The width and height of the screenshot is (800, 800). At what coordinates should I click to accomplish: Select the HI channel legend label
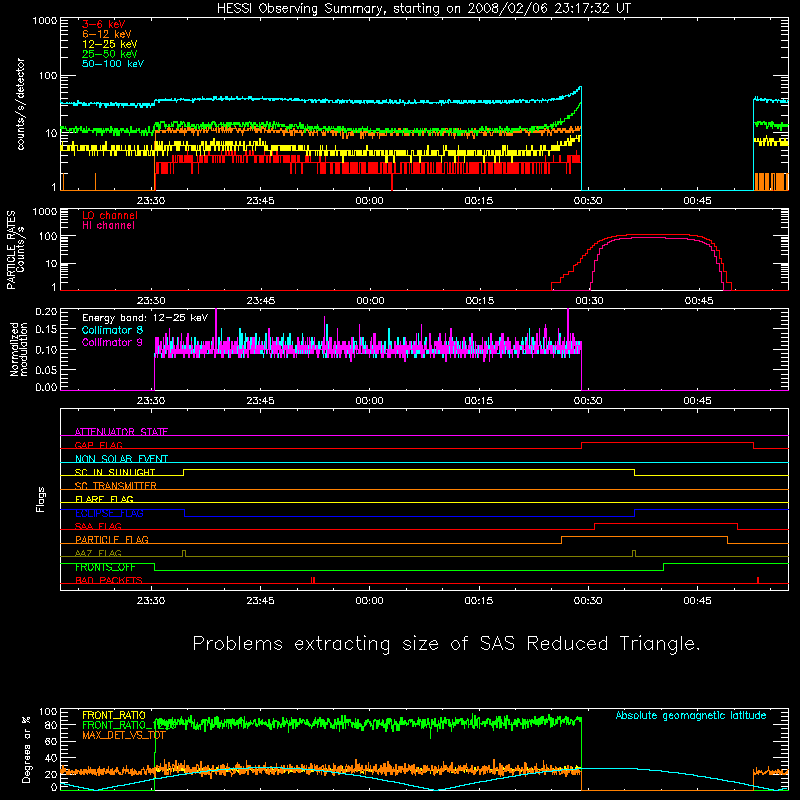109,226
